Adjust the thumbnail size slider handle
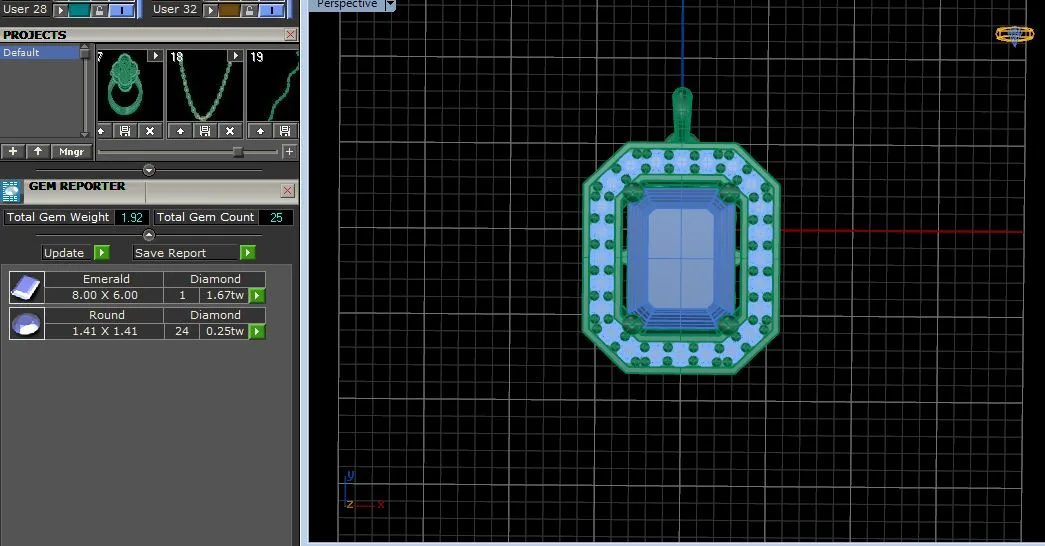This screenshot has height=546, width=1045. [237, 152]
